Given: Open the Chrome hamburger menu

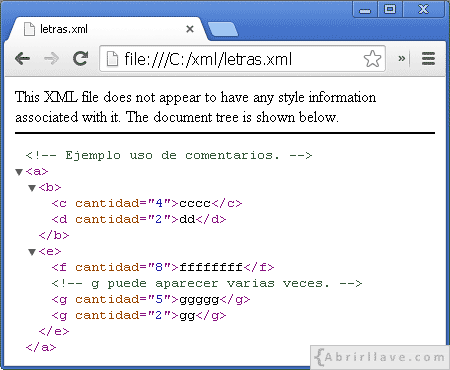Looking at the screenshot, I should coord(428,59).
